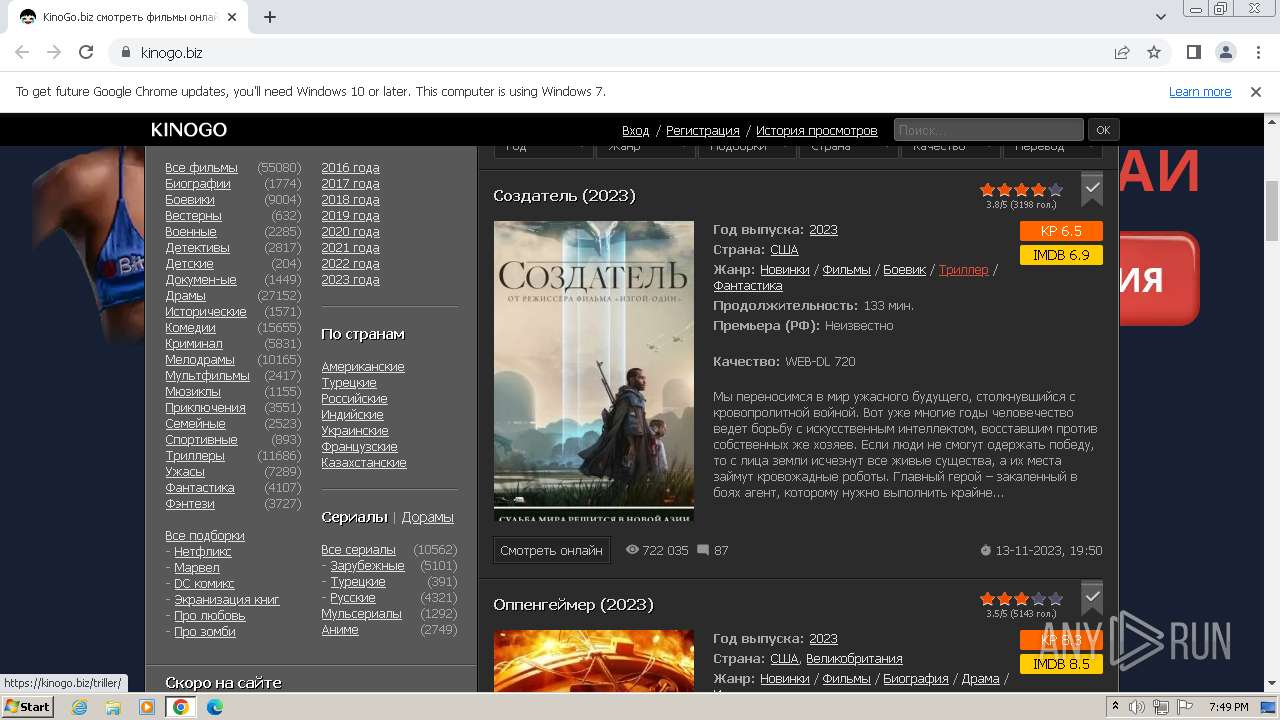Bookmark this page with the star icon

point(1154,52)
